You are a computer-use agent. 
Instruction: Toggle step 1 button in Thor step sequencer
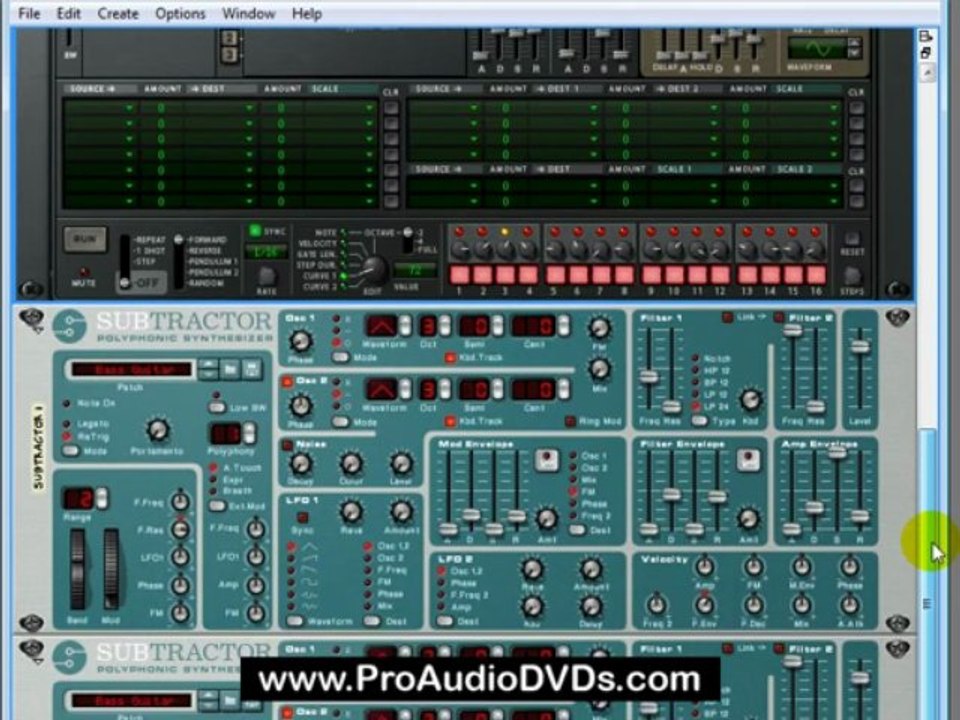coord(460,275)
